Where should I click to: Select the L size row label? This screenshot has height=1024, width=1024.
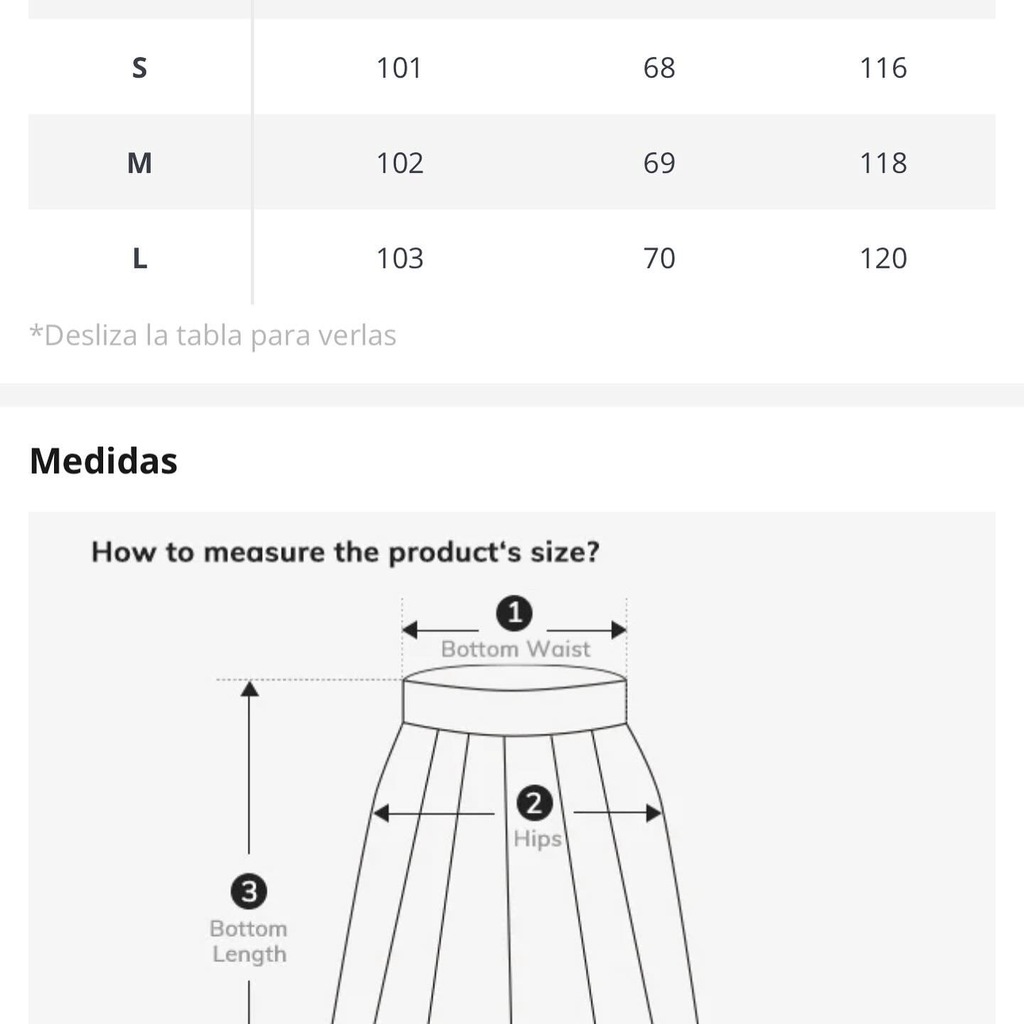(140, 259)
